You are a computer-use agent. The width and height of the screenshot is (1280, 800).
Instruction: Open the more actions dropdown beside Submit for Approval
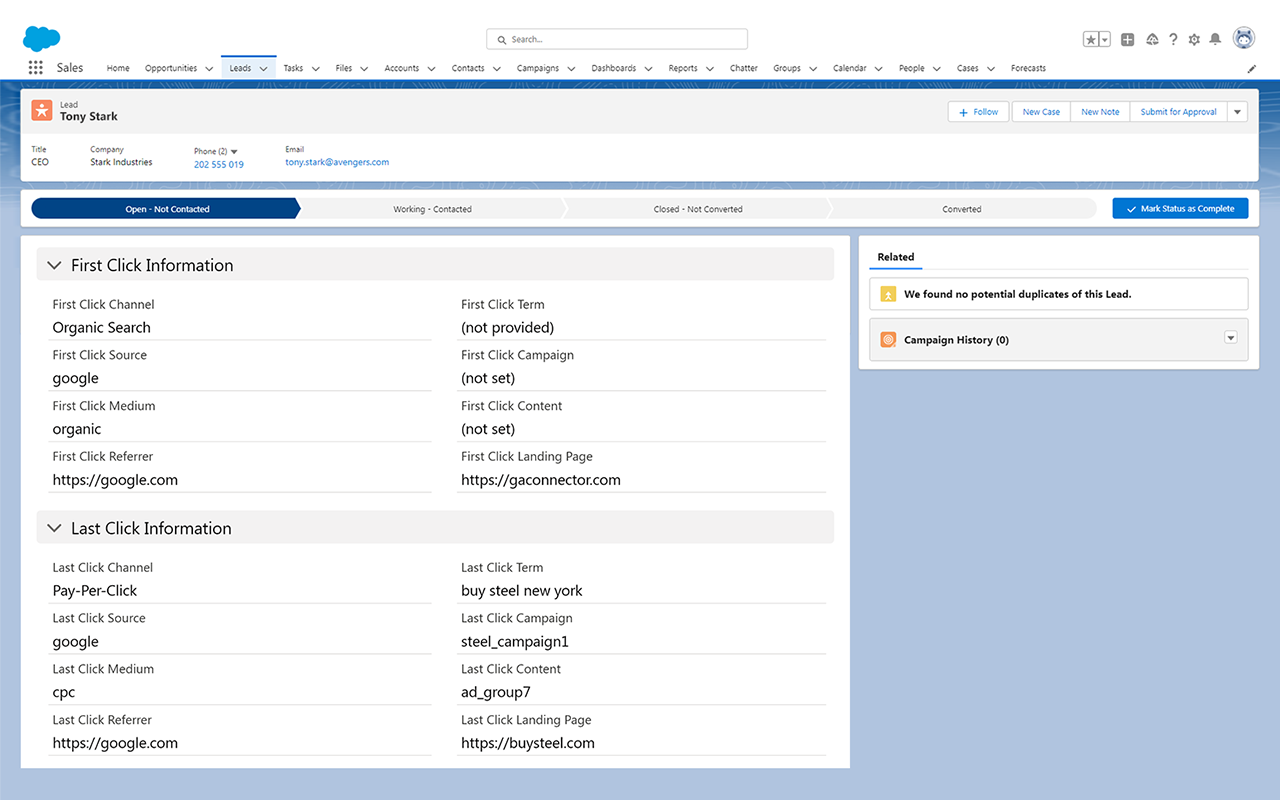click(1237, 112)
